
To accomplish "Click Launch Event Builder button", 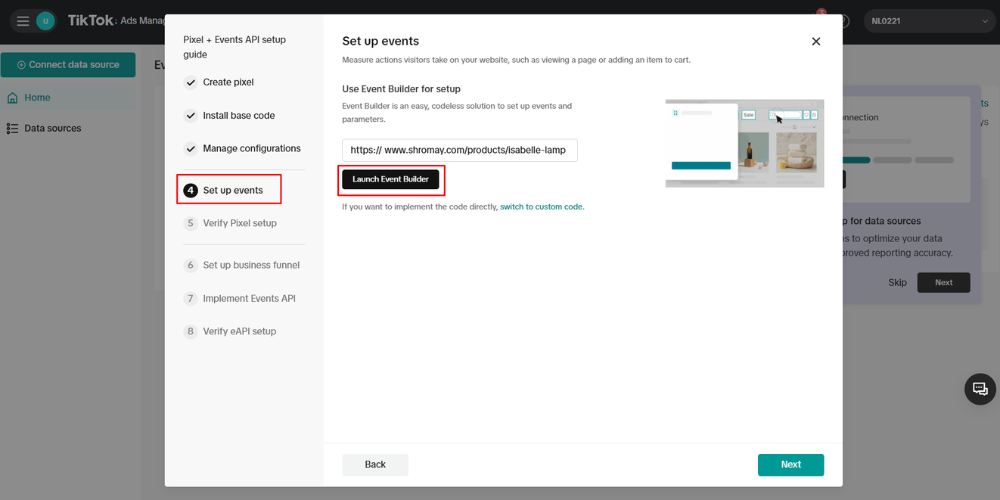I will (390, 179).
